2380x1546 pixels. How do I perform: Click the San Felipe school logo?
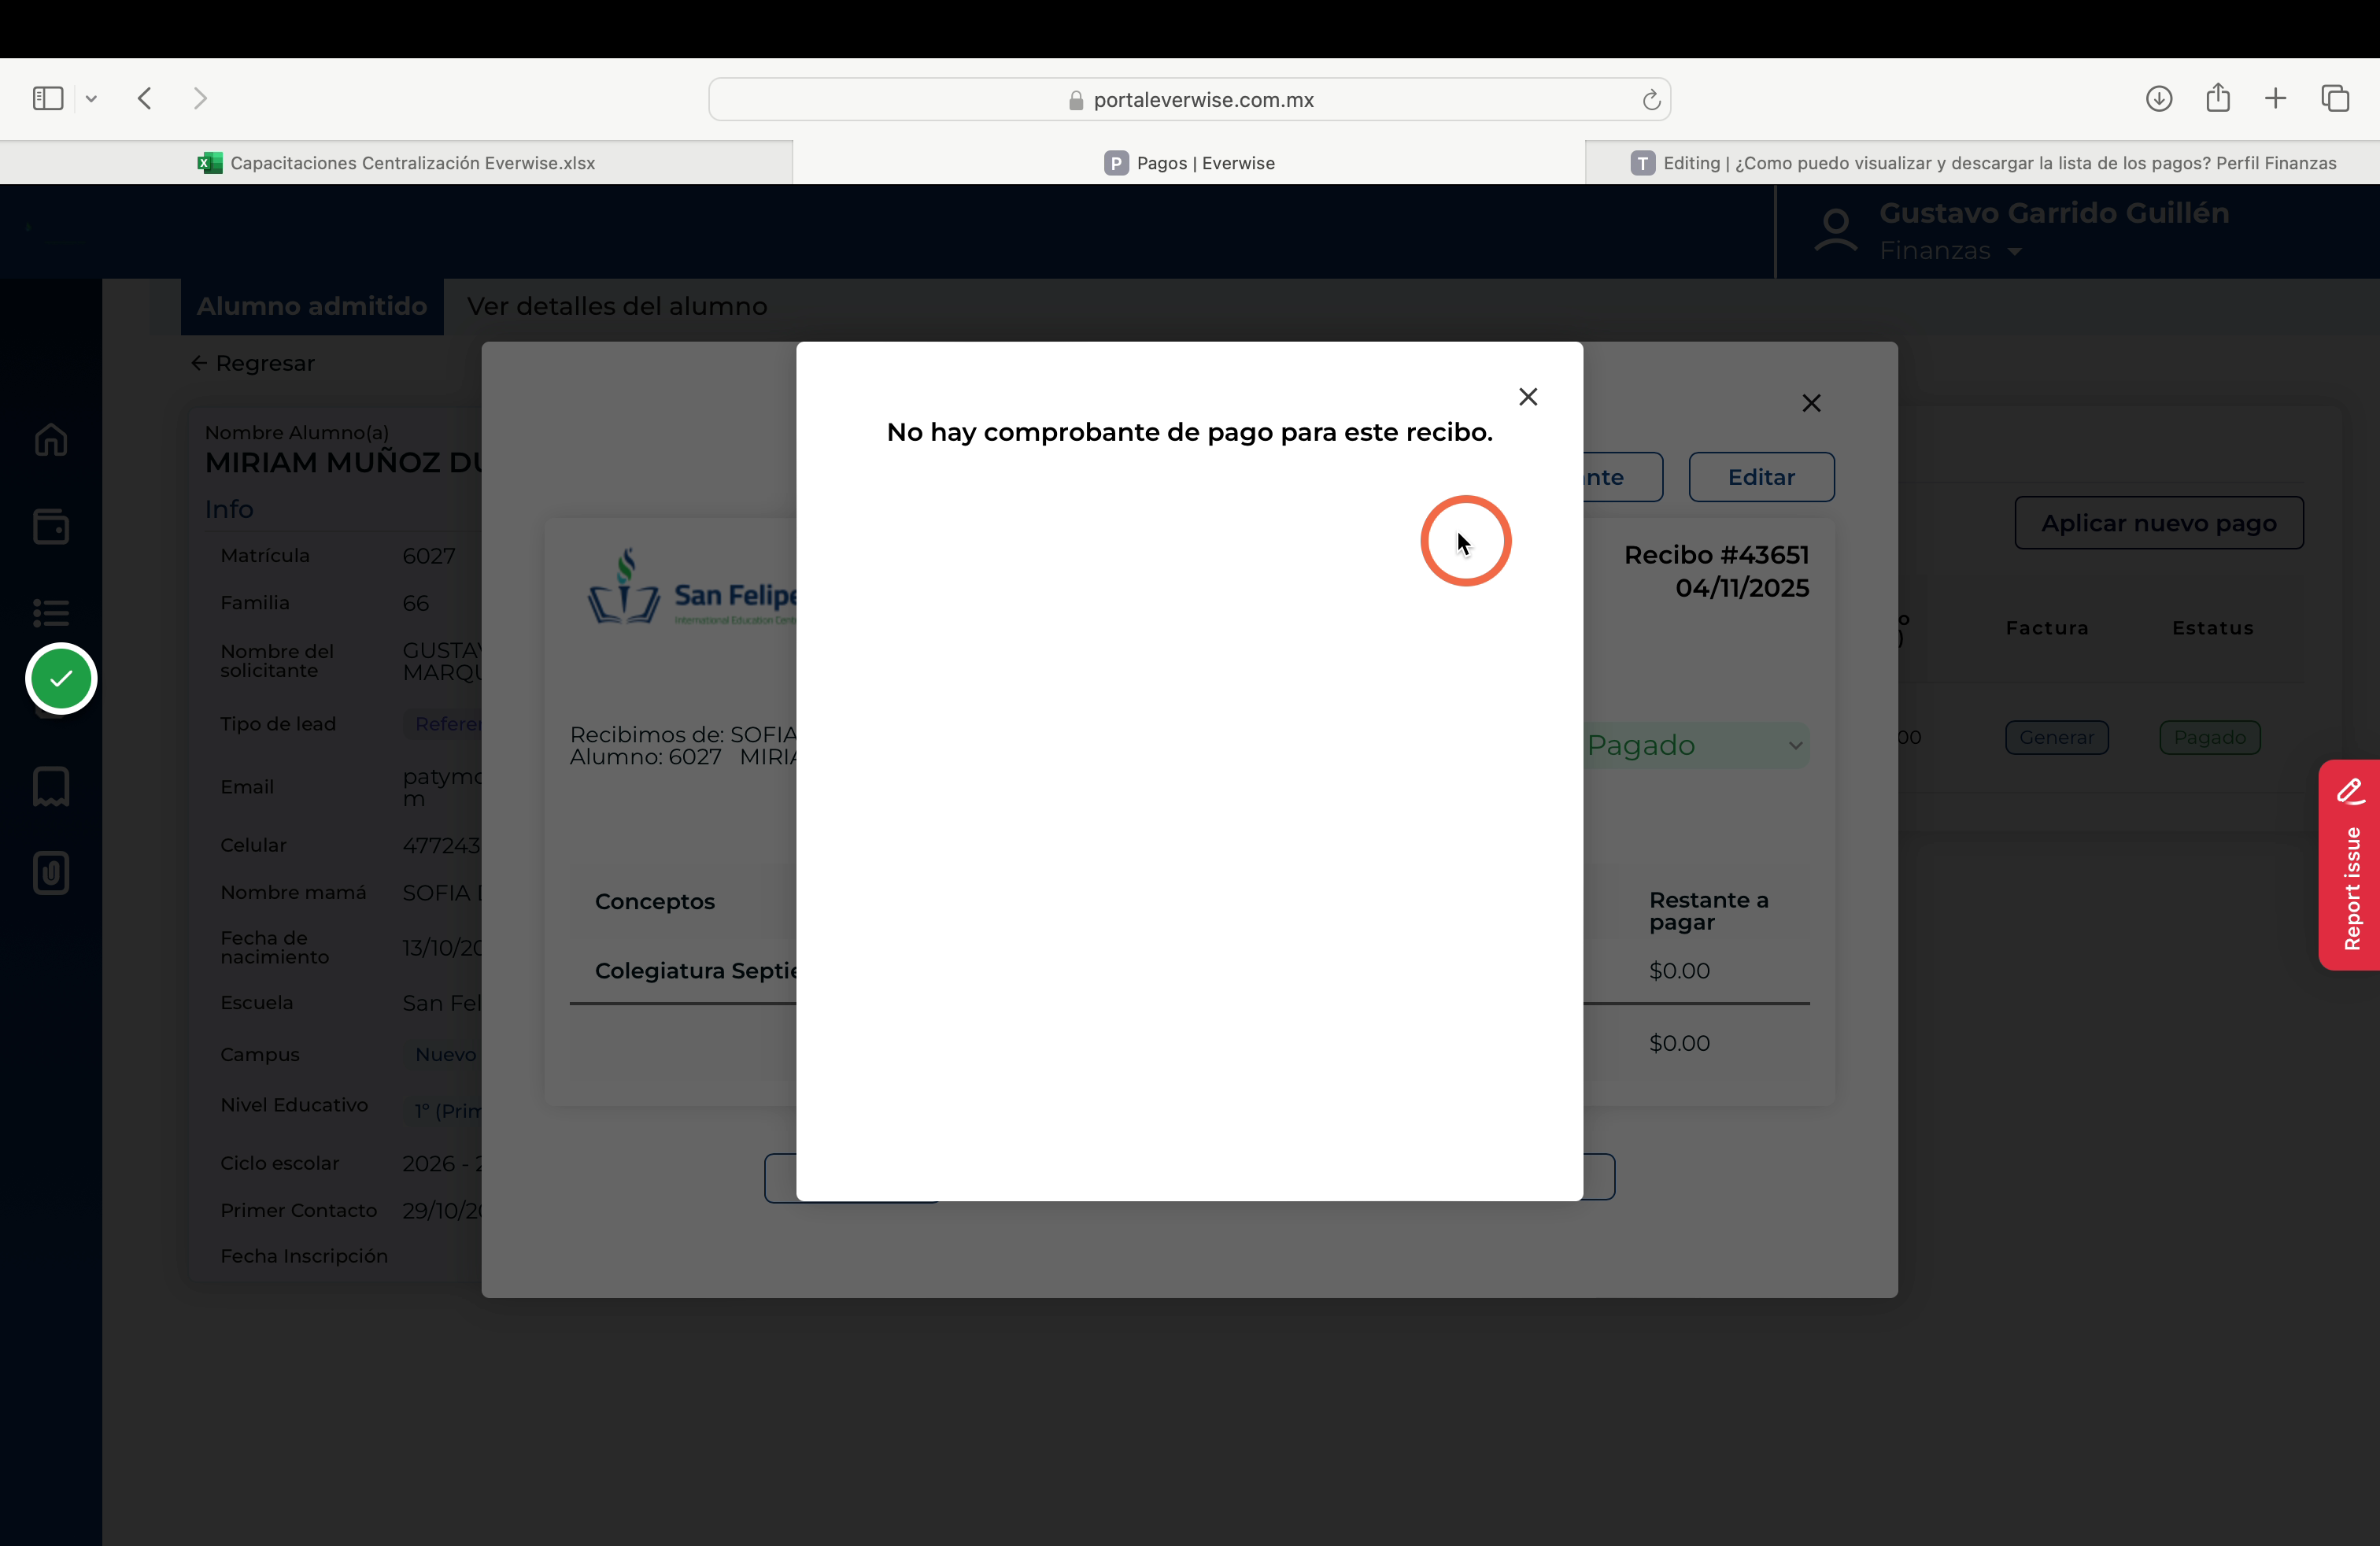coord(693,588)
